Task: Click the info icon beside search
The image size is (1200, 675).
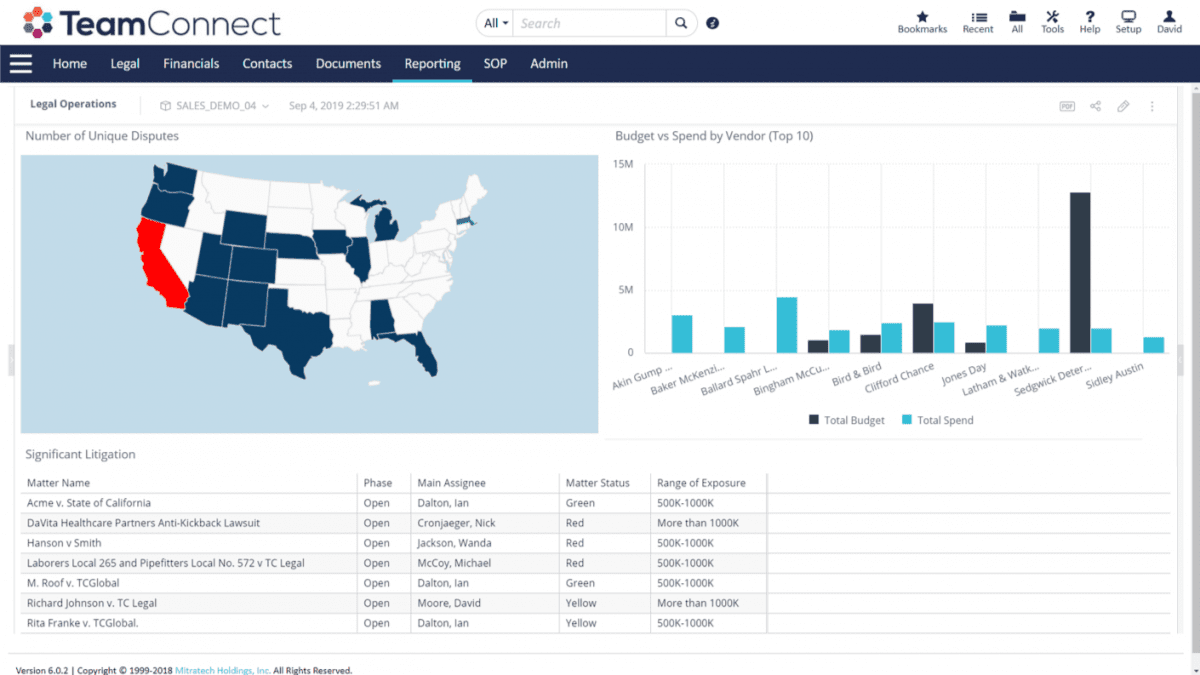Action: tap(712, 23)
